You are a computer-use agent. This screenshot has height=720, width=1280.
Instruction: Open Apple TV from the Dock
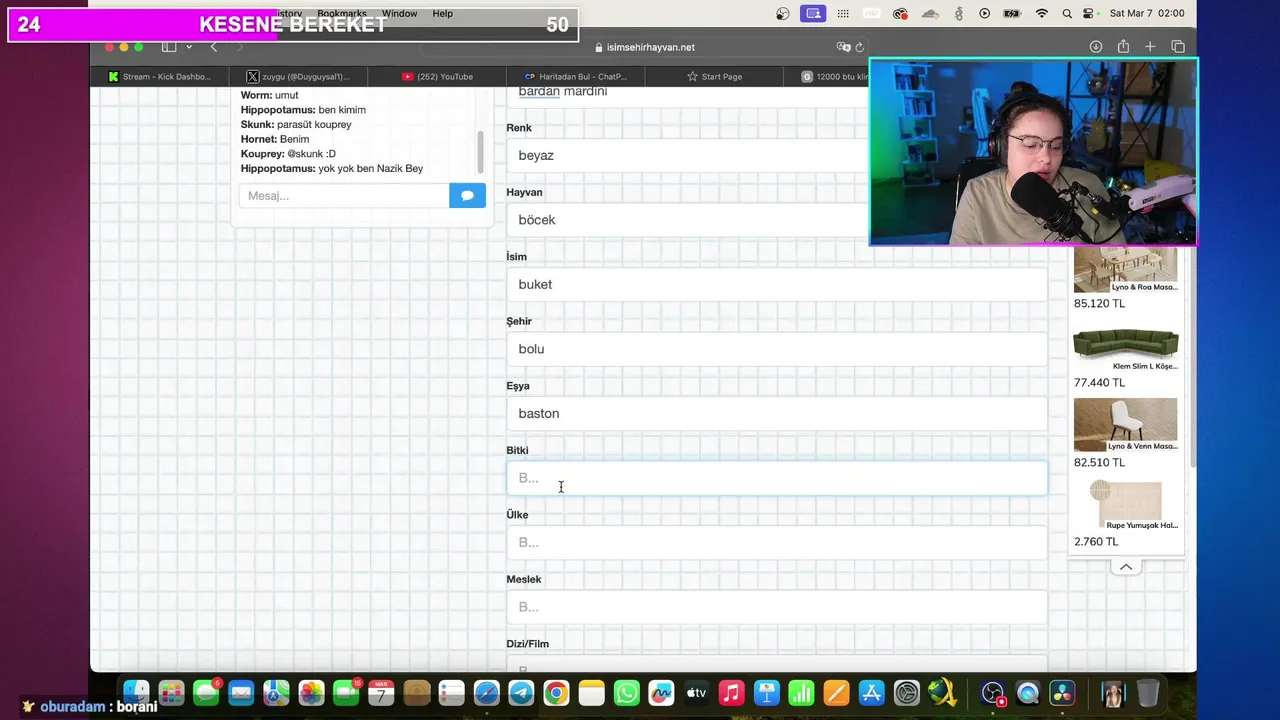pos(696,692)
